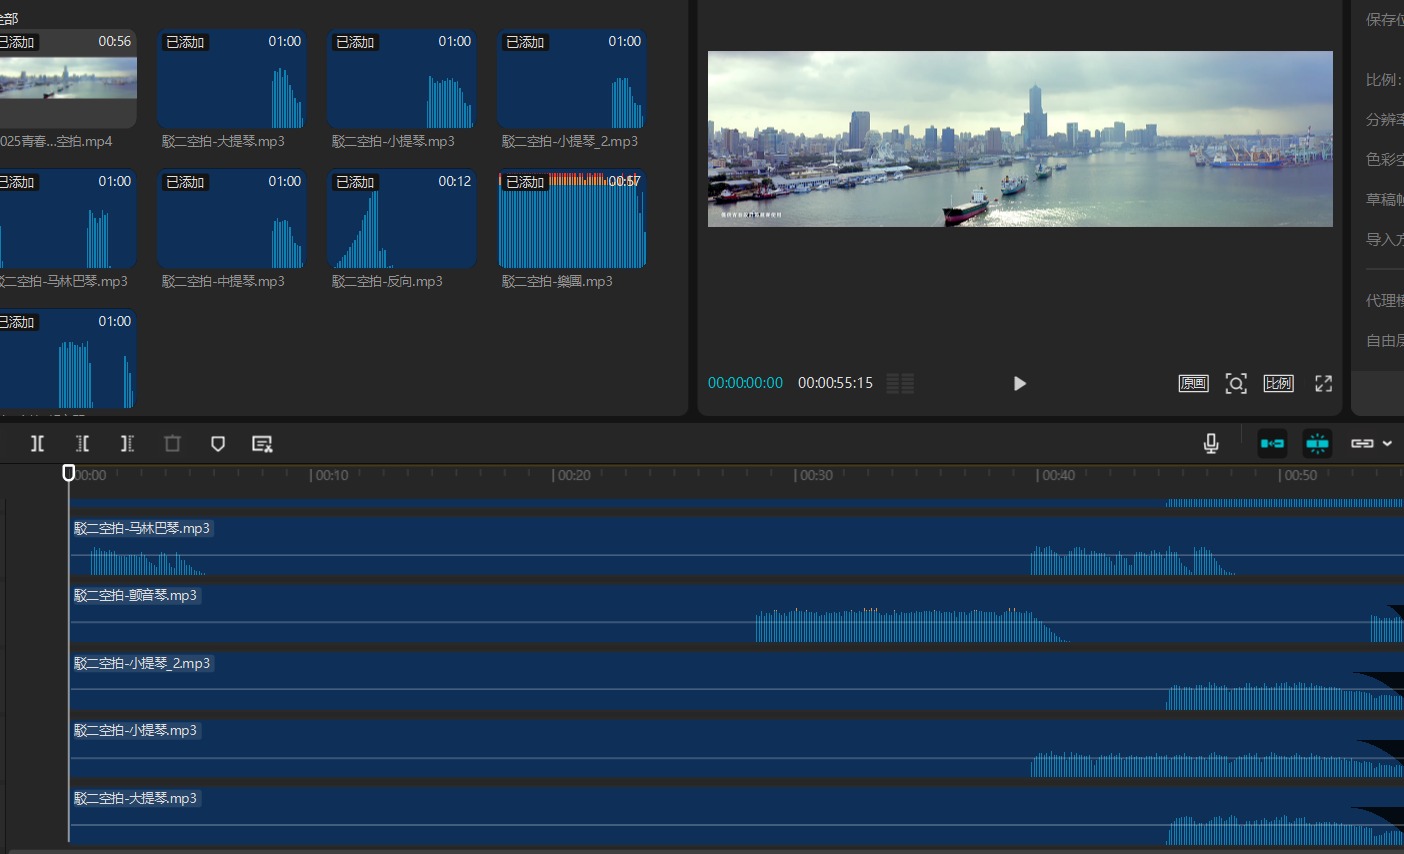The image size is (1404, 854).
Task: Click the remove captions list icon
Action: [262, 443]
